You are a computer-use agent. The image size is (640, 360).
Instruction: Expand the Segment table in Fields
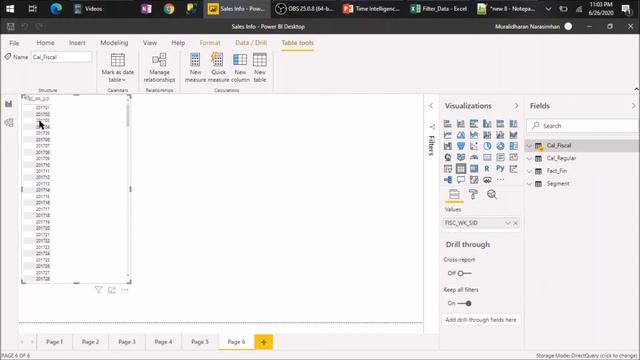pos(529,184)
